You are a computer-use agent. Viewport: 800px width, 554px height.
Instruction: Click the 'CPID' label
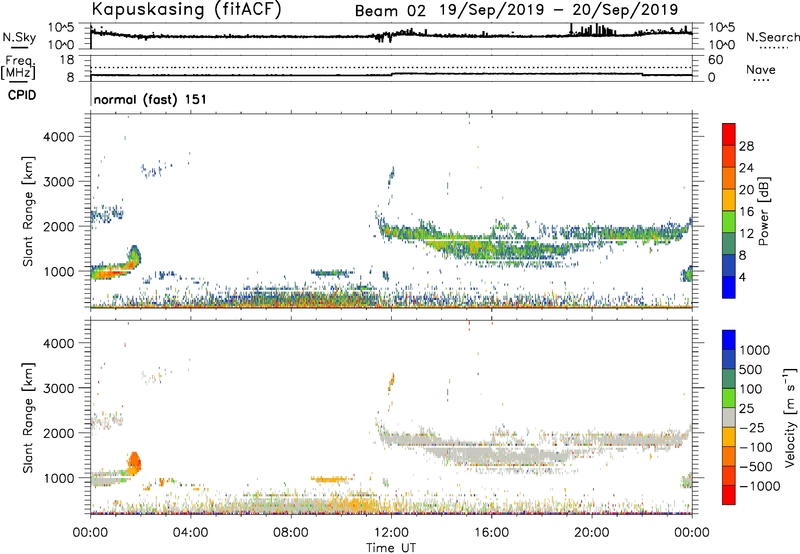tap(22, 95)
